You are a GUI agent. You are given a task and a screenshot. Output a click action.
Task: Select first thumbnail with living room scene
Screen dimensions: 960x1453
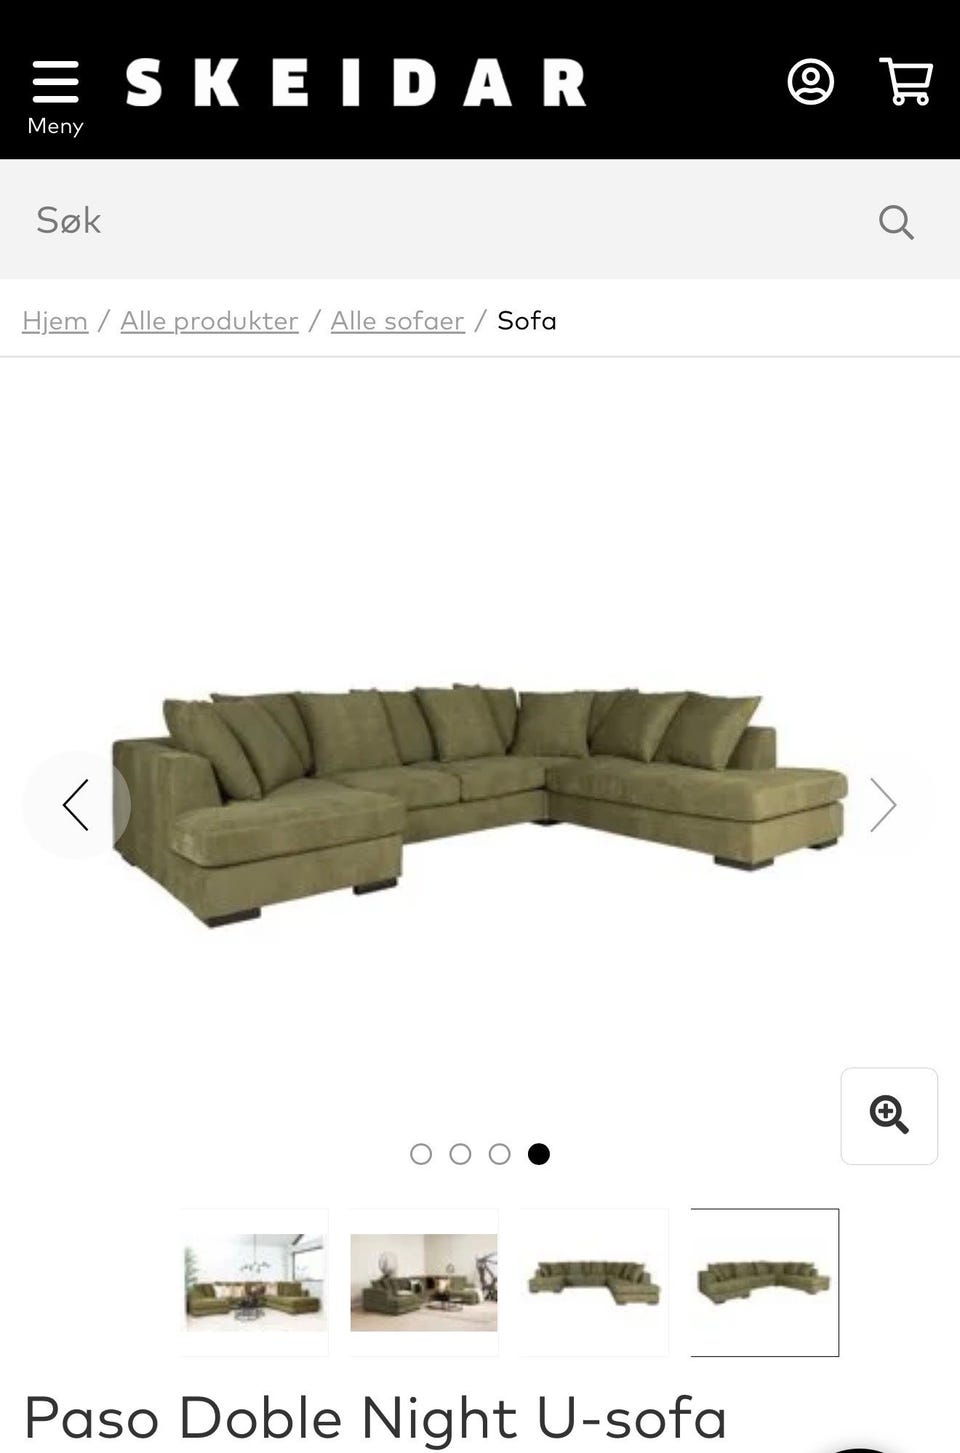click(255, 1282)
